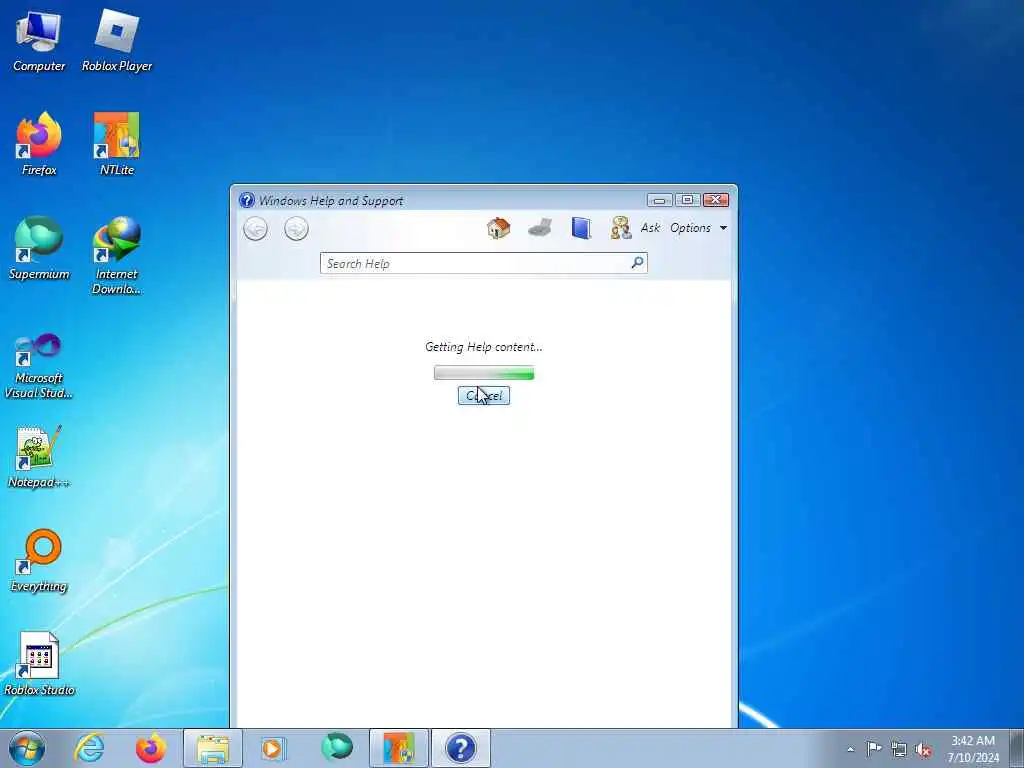Open Browse Help book icon

click(x=581, y=228)
